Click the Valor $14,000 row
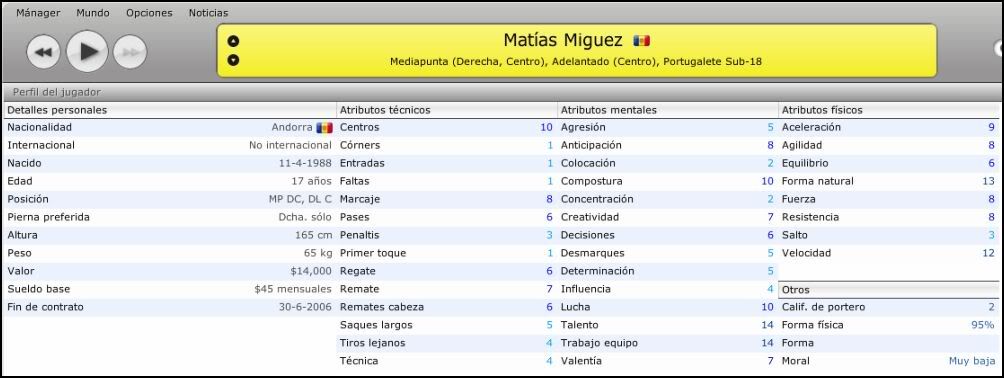1004x378 pixels. (170, 271)
